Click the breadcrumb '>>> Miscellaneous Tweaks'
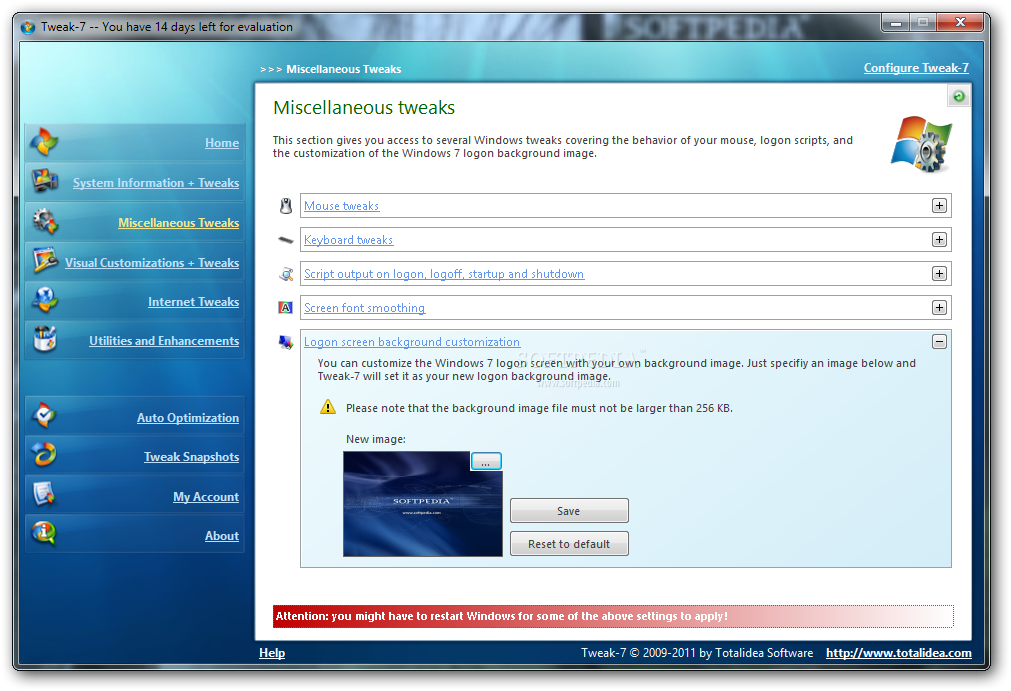Viewport: 1011px width, 691px height. click(x=331, y=69)
